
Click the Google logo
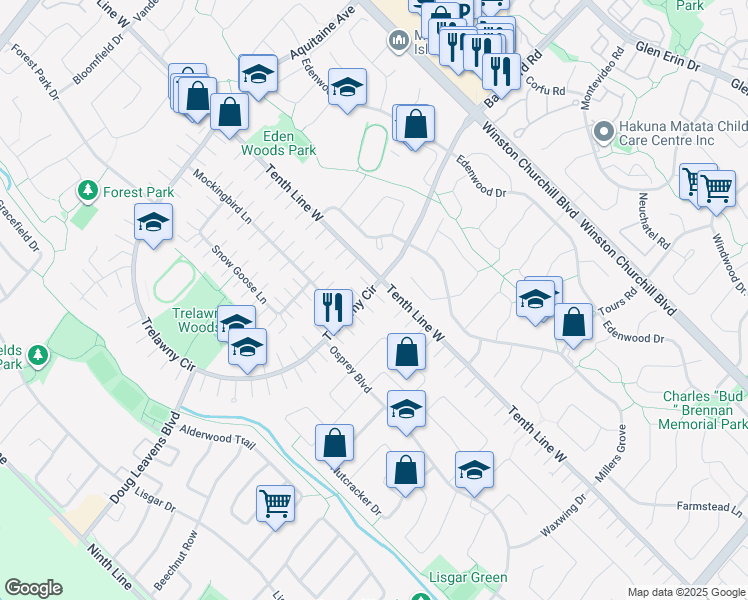point(33,588)
